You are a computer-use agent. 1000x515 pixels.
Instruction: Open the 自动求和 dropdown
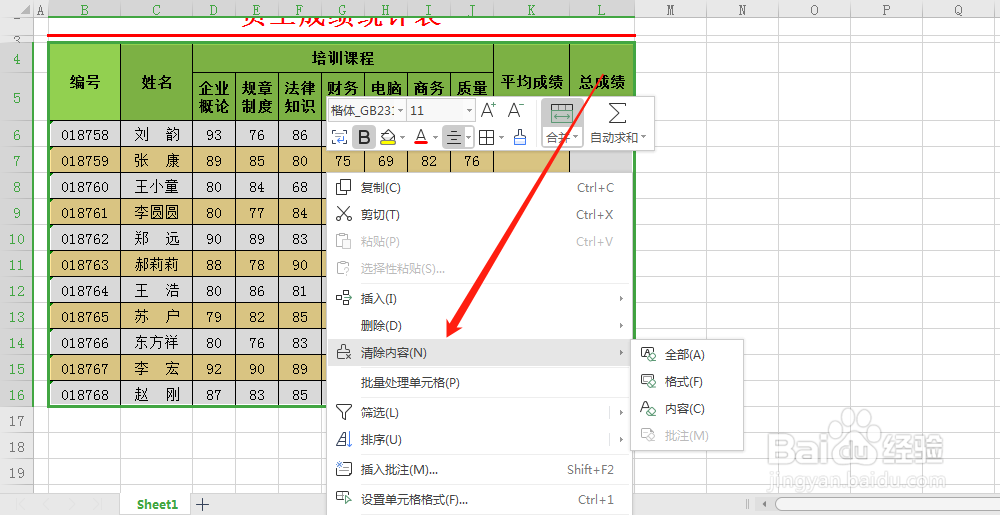click(617, 137)
